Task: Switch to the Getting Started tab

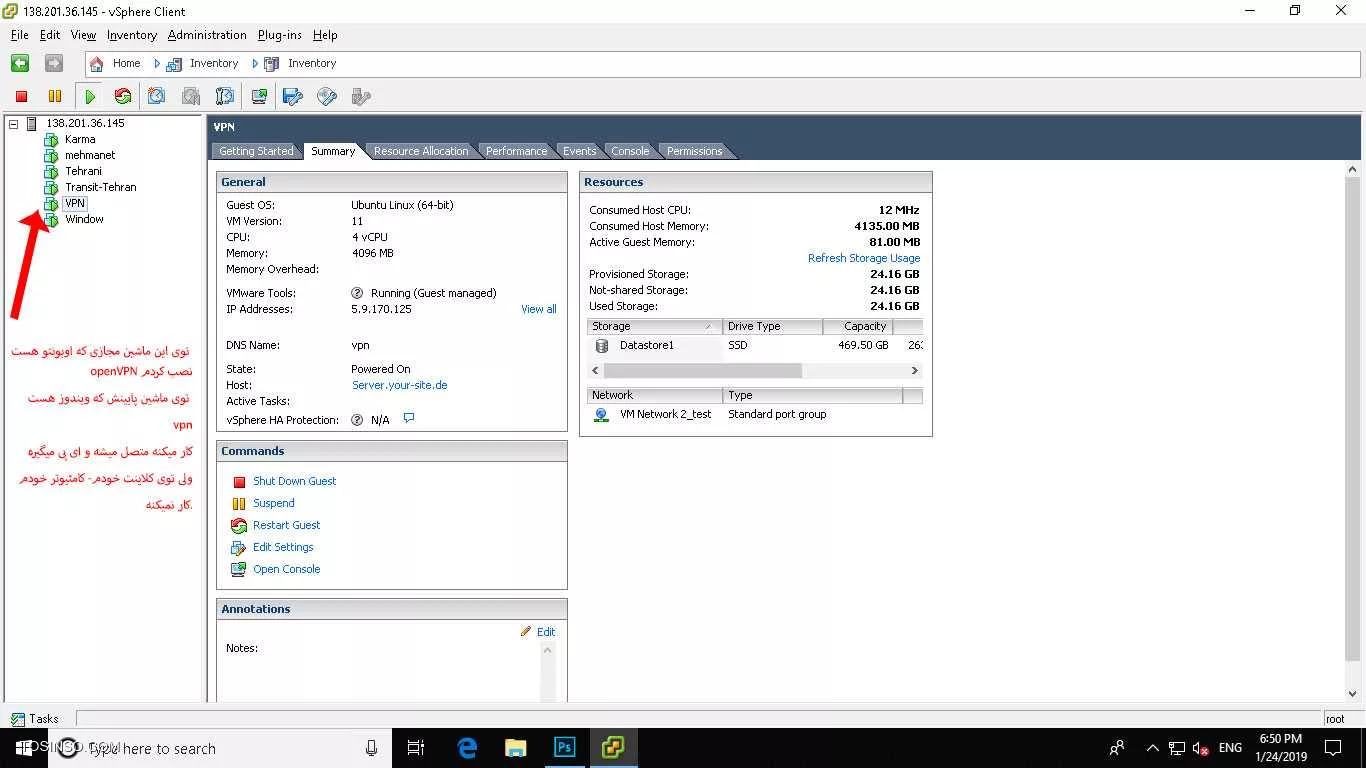Action: (x=256, y=151)
